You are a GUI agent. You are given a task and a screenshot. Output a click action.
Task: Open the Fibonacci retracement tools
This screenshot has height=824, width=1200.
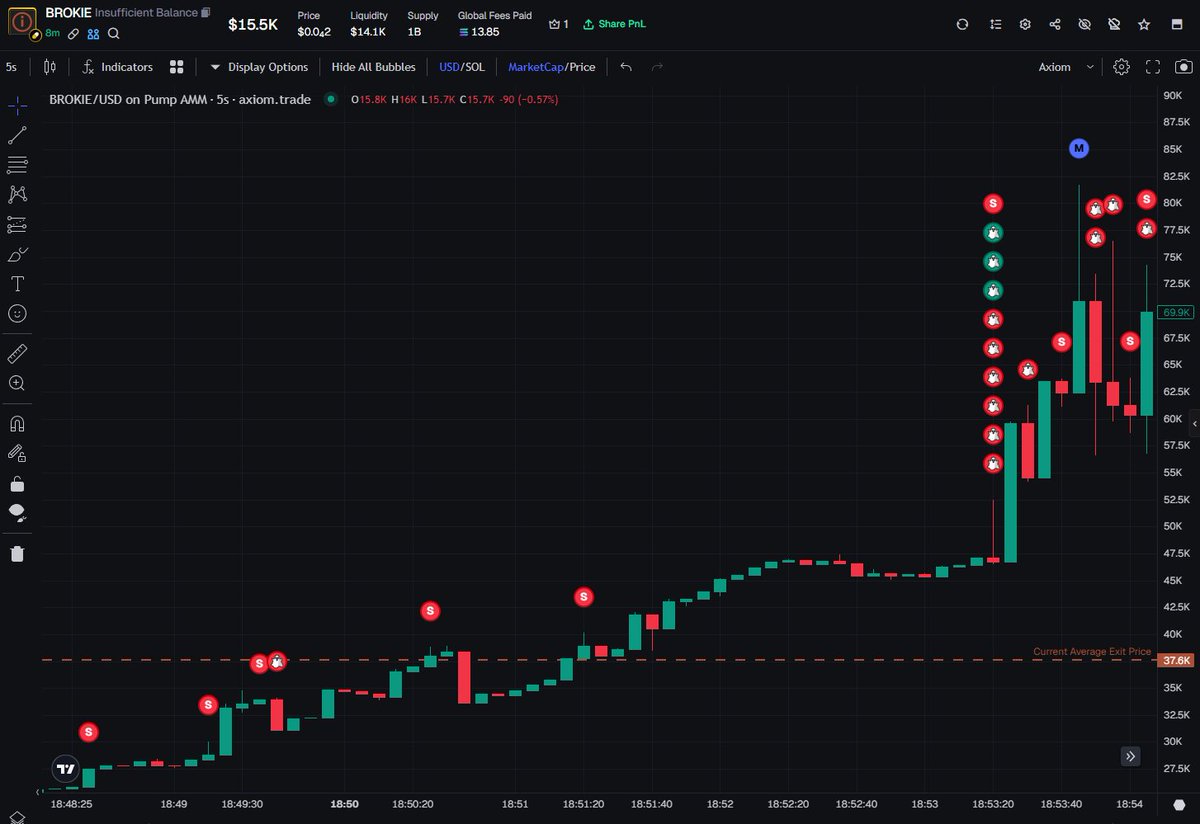tap(17, 165)
